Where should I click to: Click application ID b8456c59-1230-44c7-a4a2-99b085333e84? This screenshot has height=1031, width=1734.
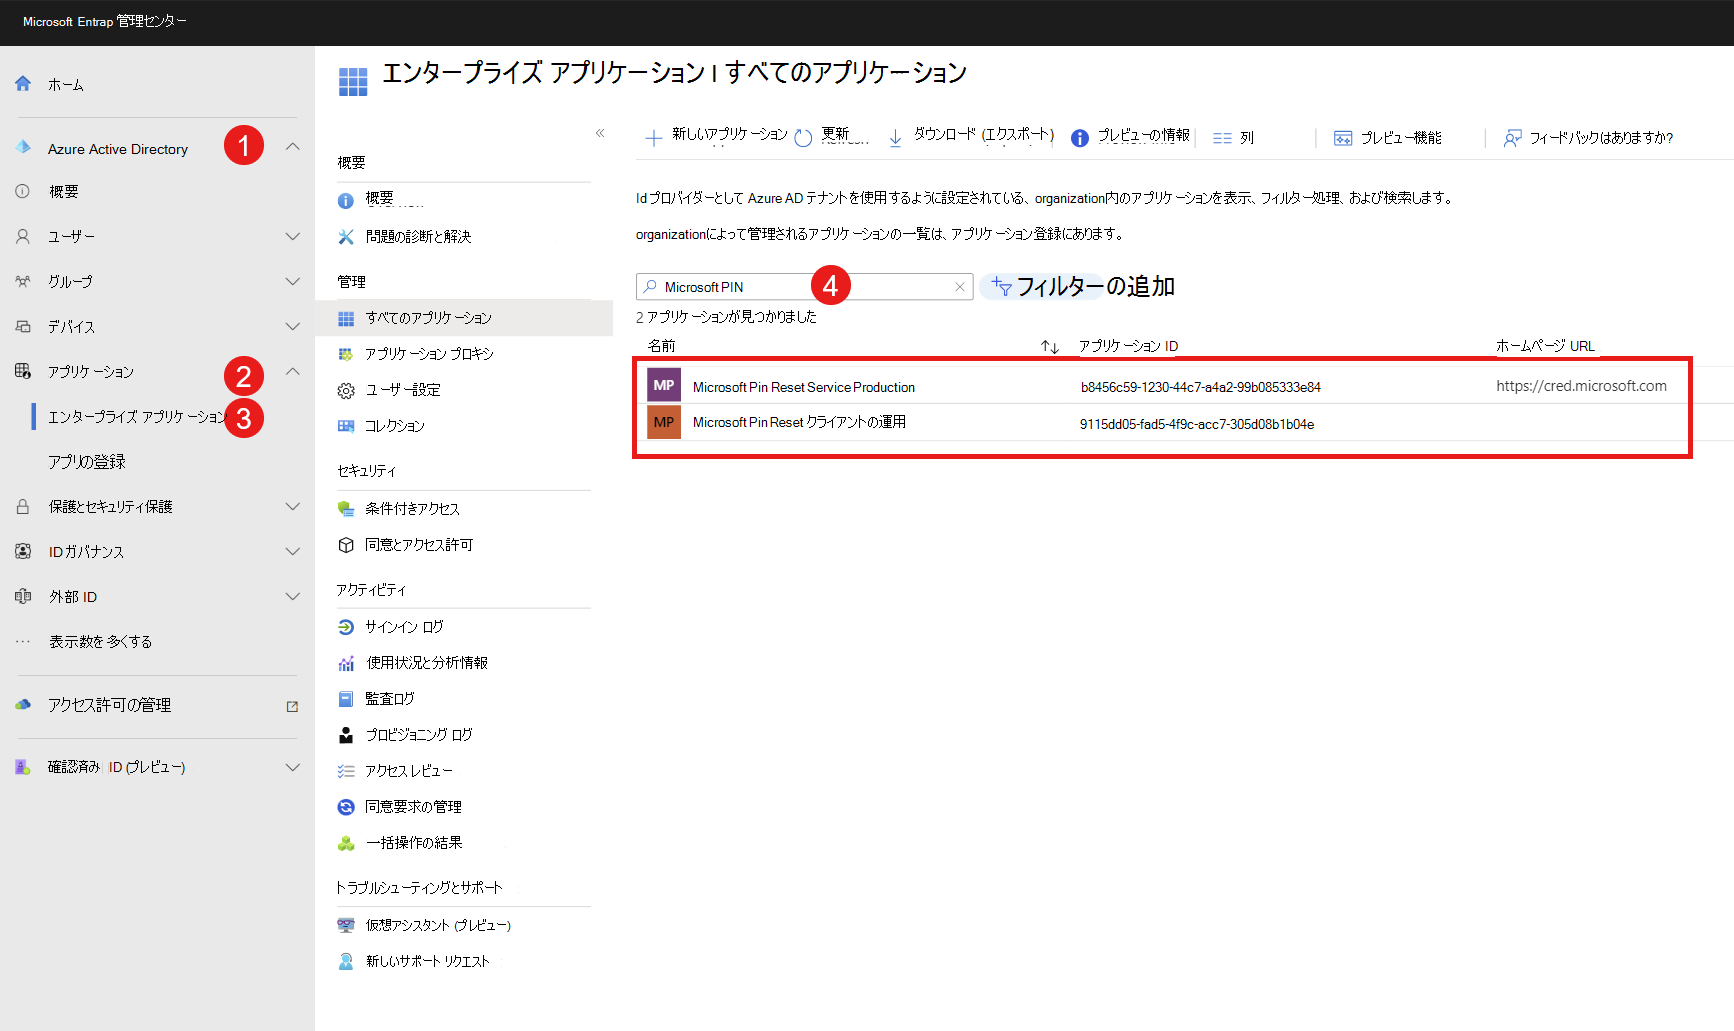tap(1201, 387)
